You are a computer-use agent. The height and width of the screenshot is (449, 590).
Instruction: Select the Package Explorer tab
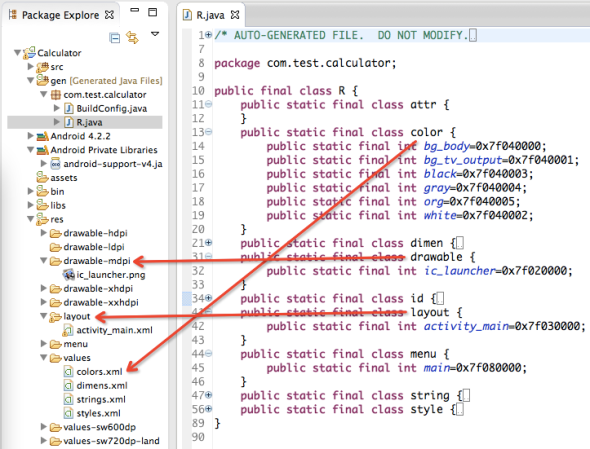[61, 15]
